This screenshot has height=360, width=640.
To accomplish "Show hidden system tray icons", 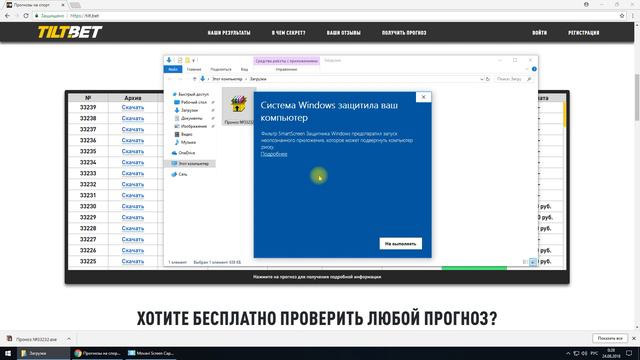I will pyautogui.click(x=568, y=353).
